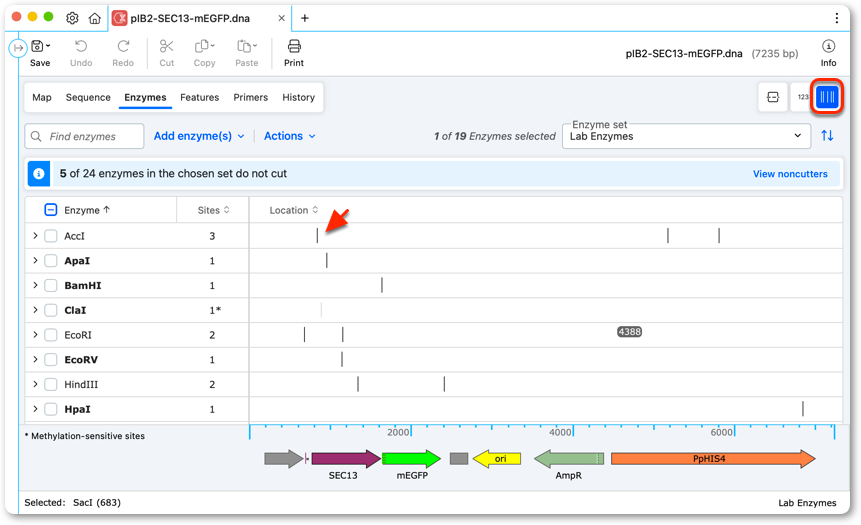The image size is (861, 525).
Task: Sort by the Sites column header
Action: (x=213, y=210)
